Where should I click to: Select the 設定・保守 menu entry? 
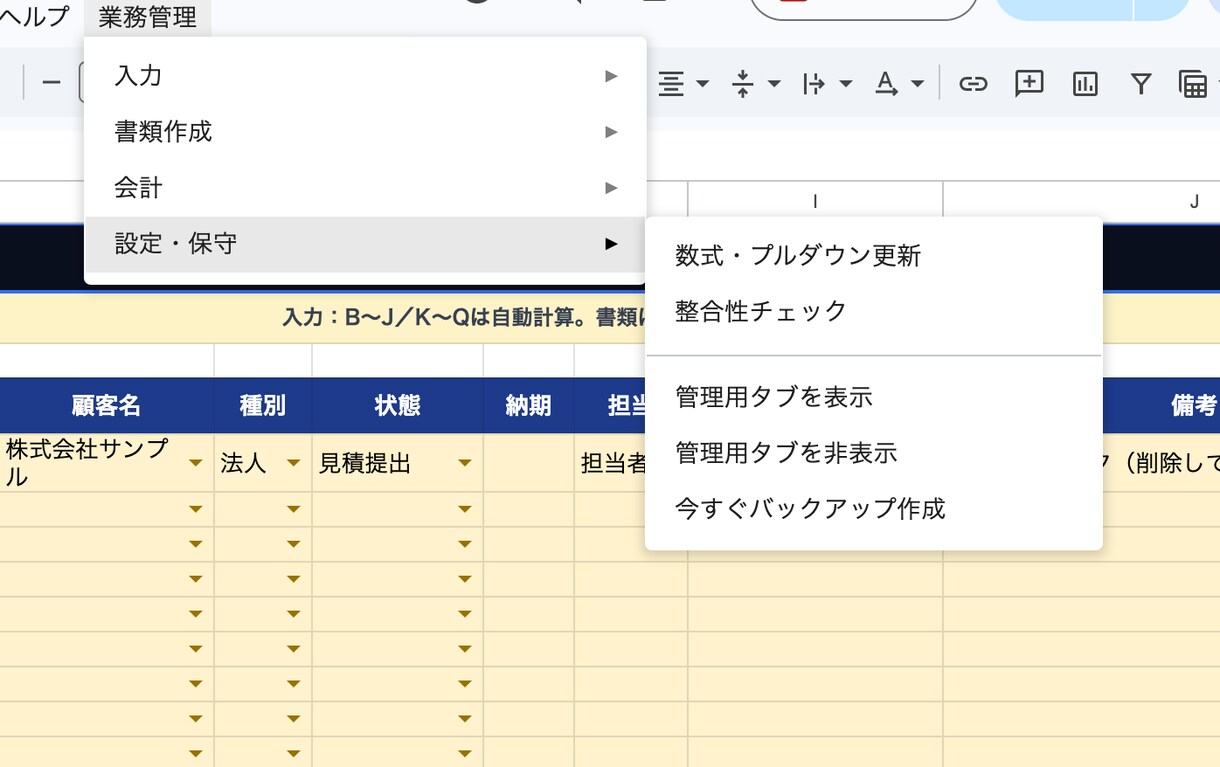coord(366,244)
